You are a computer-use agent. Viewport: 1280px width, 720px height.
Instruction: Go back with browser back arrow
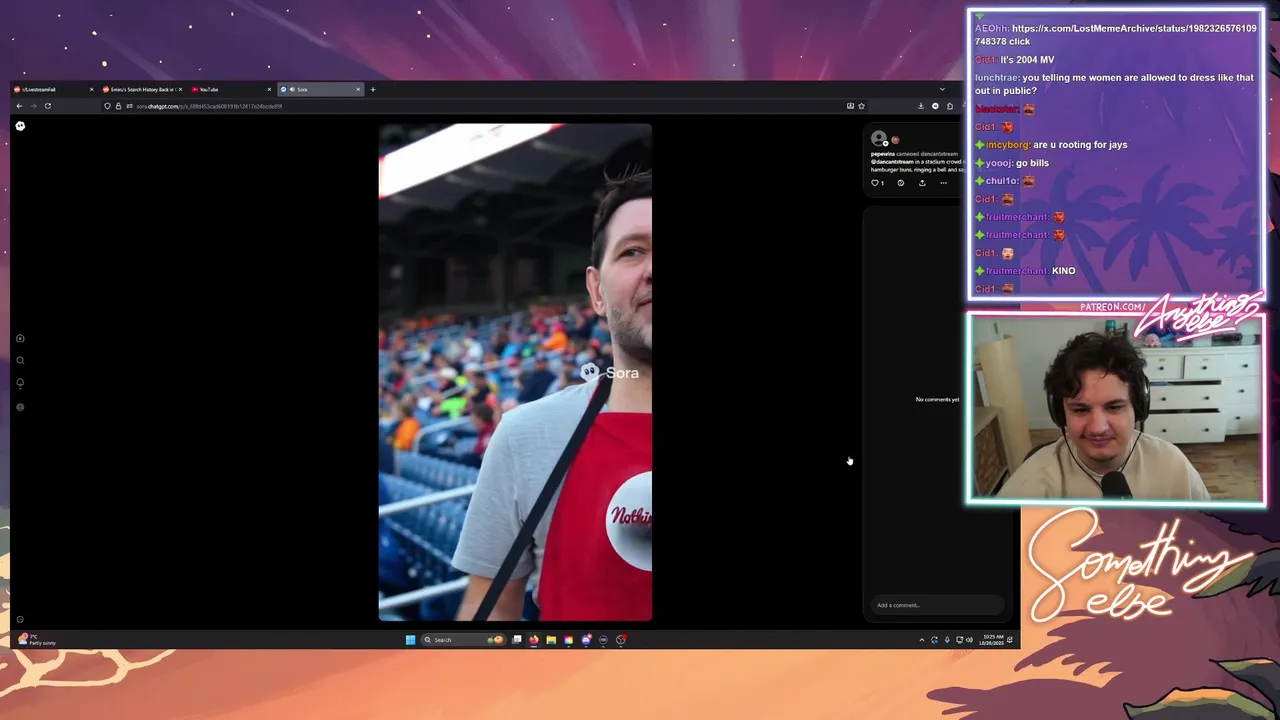19,106
